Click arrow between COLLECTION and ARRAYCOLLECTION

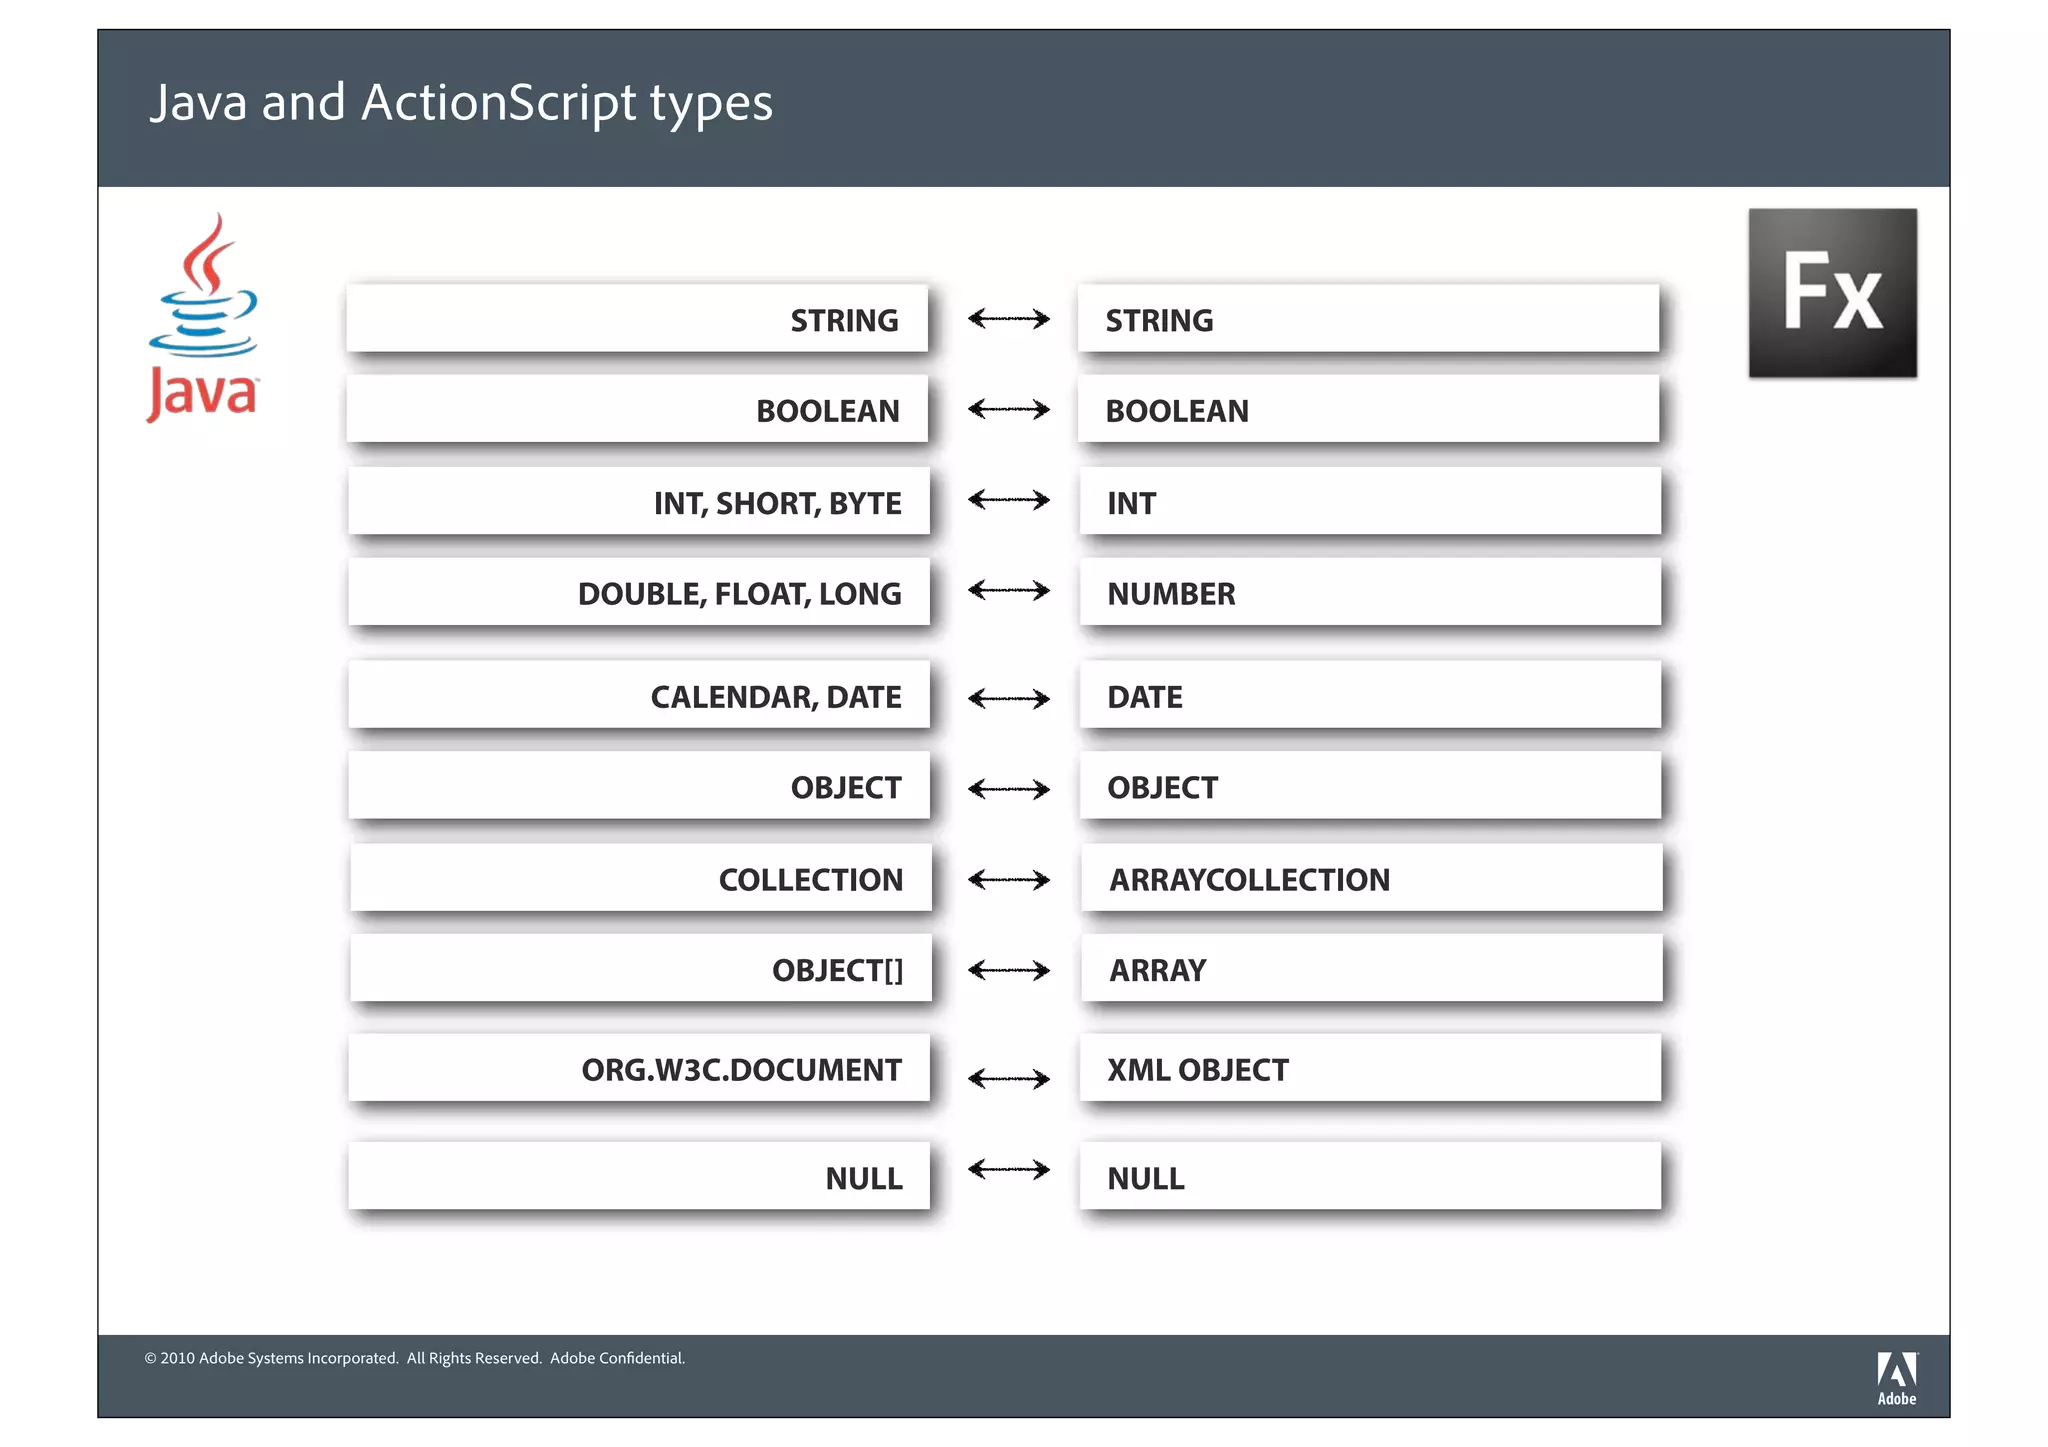click(x=1008, y=880)
